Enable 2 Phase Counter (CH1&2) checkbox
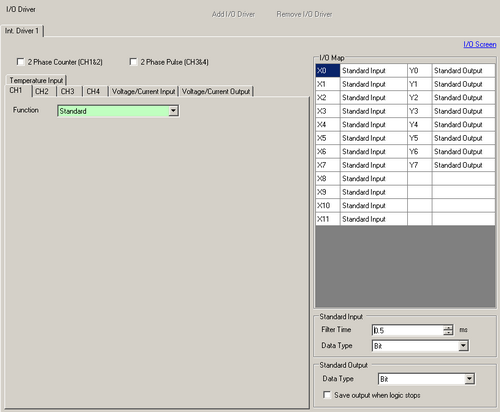This screenshot has width=500, height=412. [x=21, y=62]
